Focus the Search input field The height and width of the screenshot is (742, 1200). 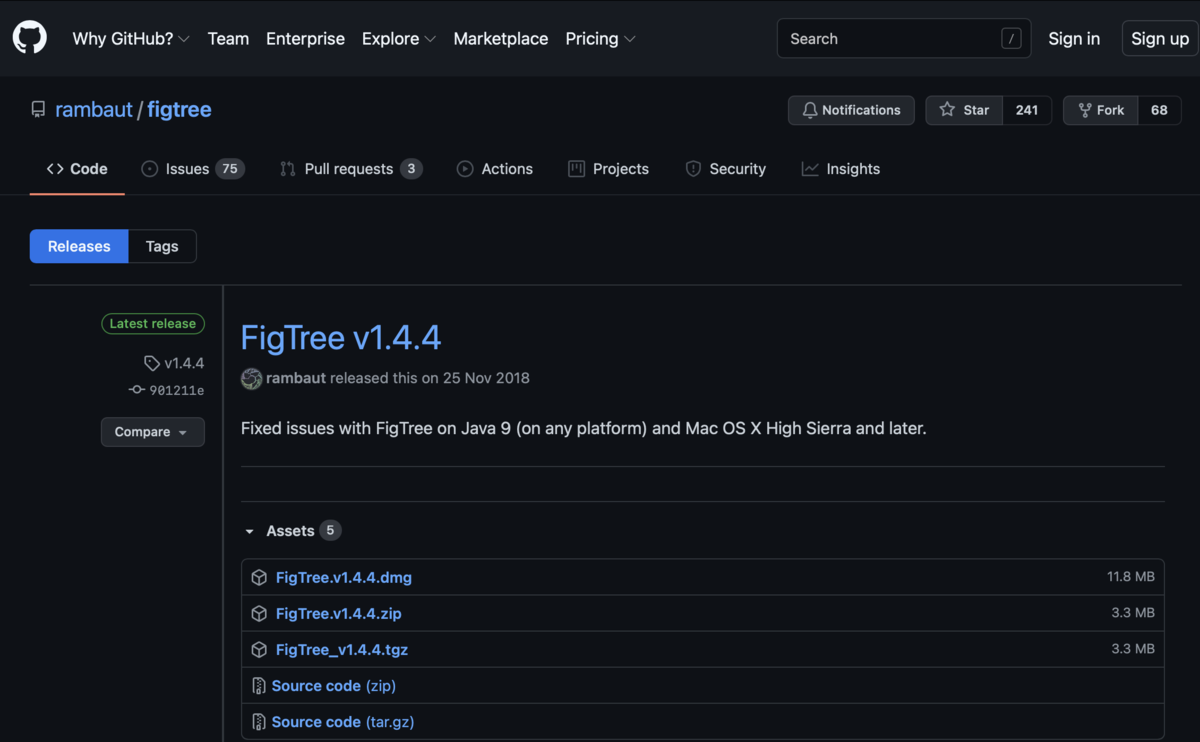click(904, 39)
